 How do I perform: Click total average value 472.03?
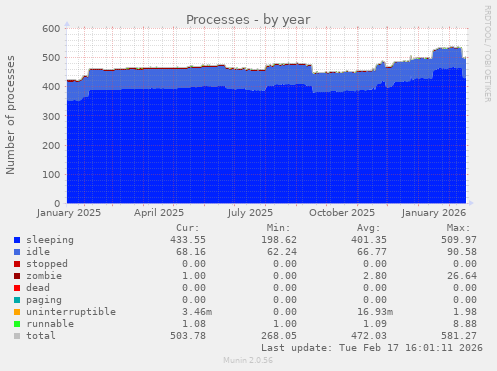point(369,336)
